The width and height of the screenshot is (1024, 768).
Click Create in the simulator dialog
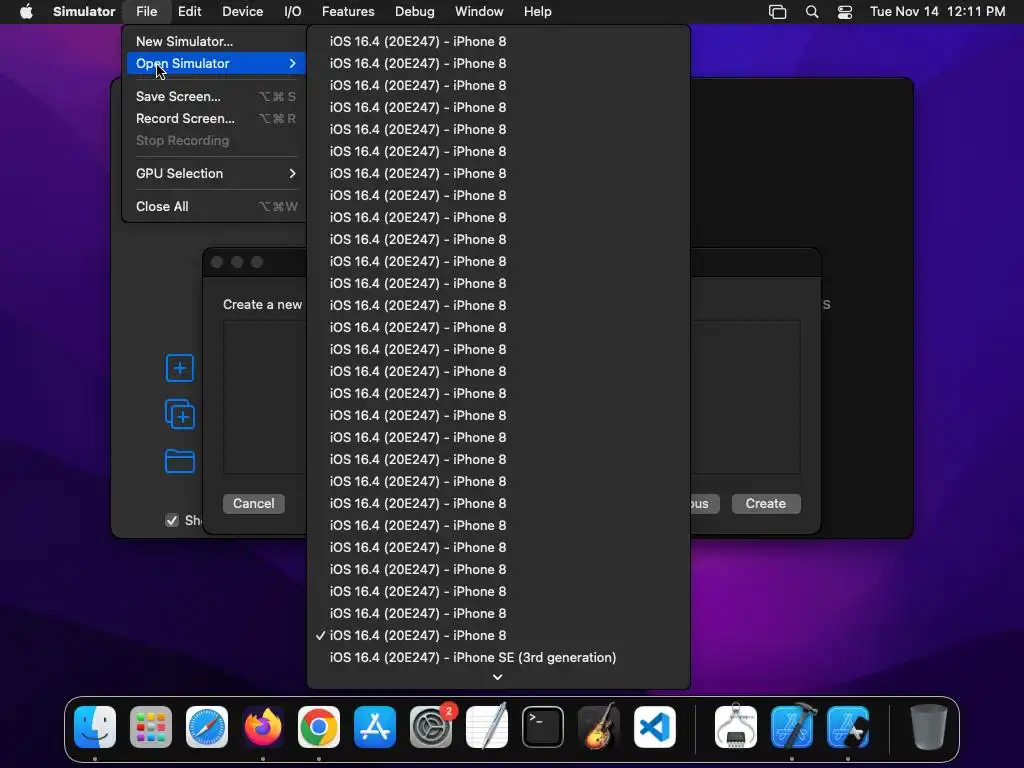765,504
